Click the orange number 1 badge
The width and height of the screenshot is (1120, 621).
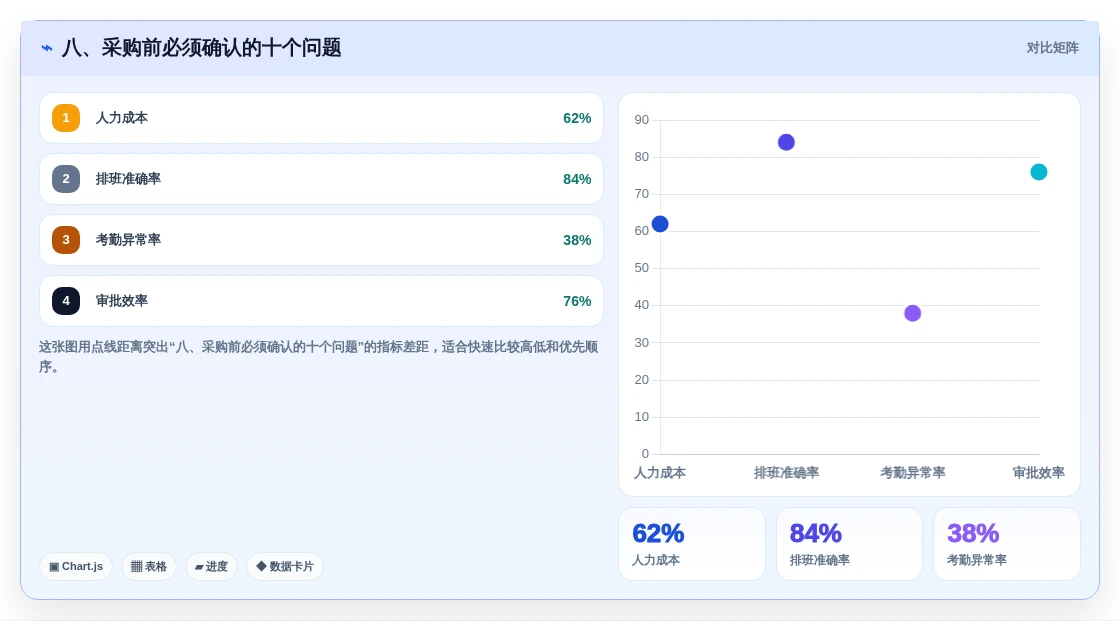(66, 118)
